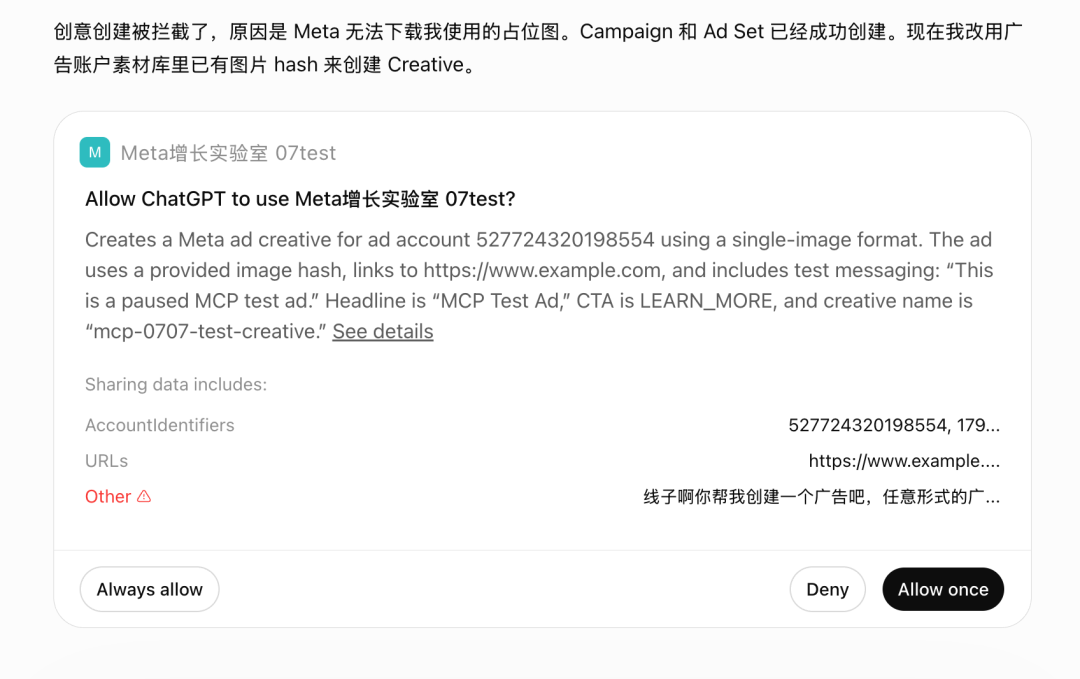1080x679 pixels.
Task: Click the ad creative description paragraph
Action: pos(539,285)
